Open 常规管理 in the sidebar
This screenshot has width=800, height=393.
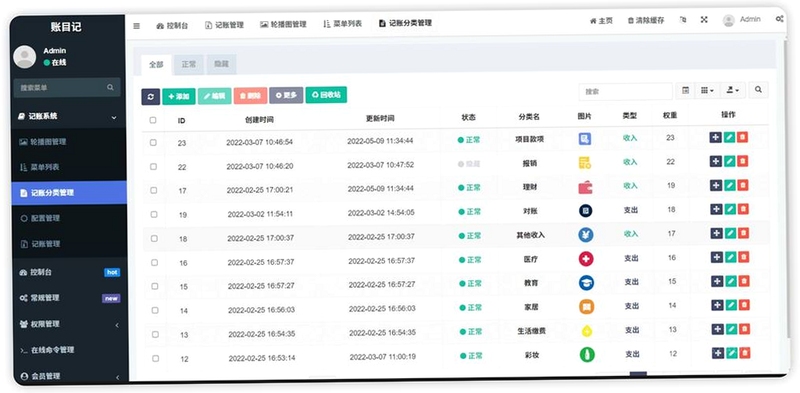click(x=69, y=298)
